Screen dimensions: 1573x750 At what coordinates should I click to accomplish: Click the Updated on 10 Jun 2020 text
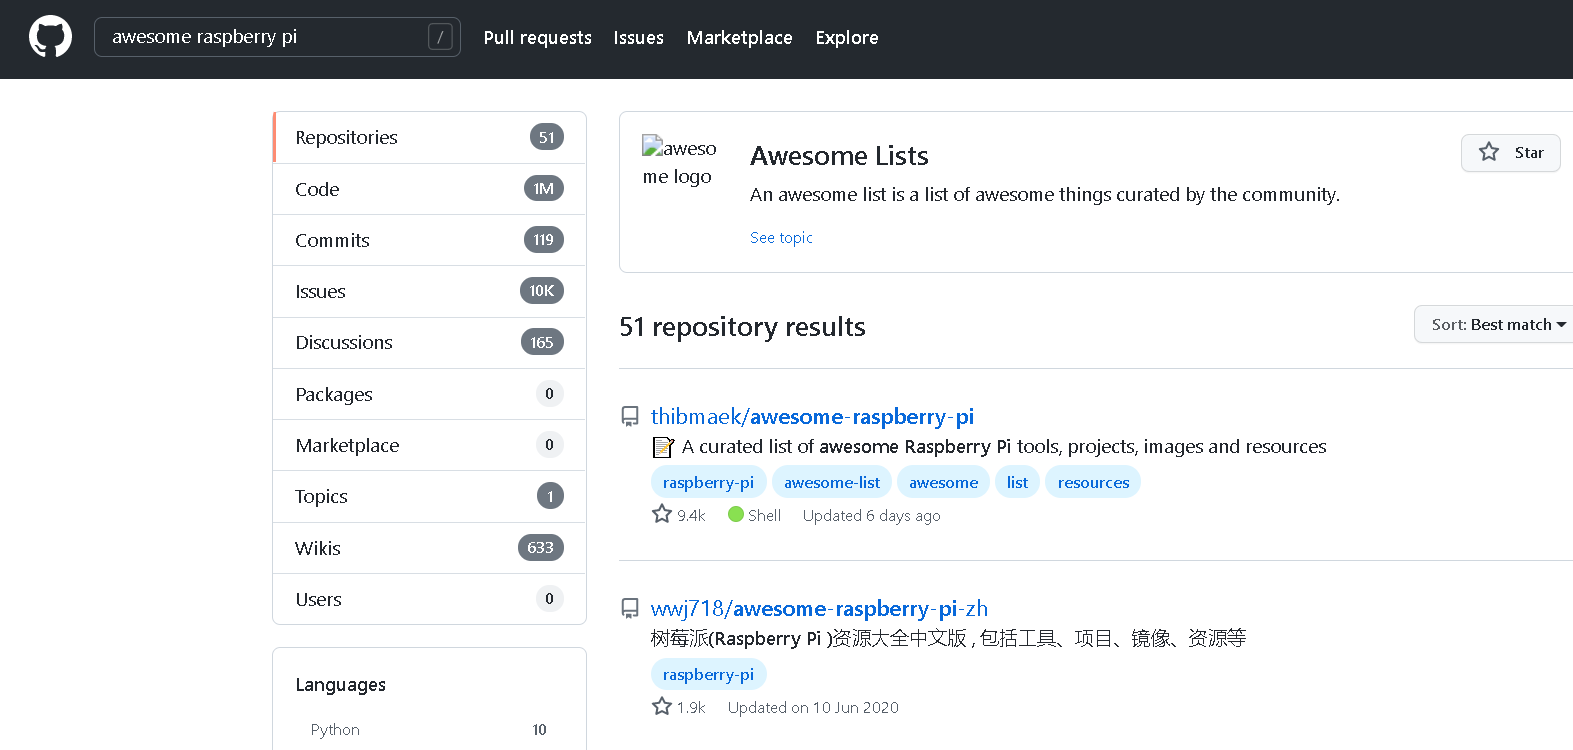coord(813,708)
